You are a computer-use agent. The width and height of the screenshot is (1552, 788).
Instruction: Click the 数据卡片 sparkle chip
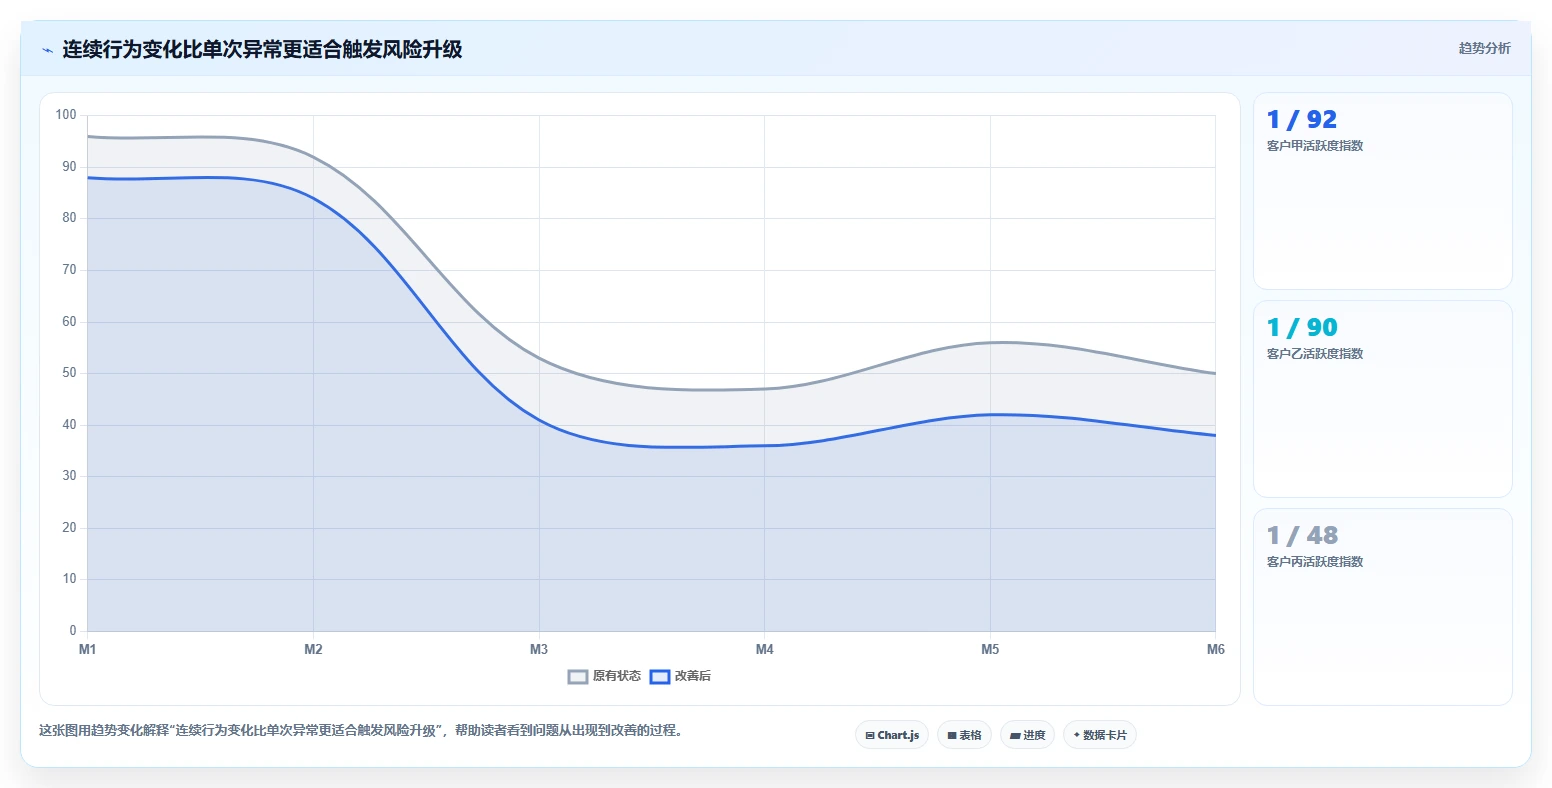pos(1099,735)
